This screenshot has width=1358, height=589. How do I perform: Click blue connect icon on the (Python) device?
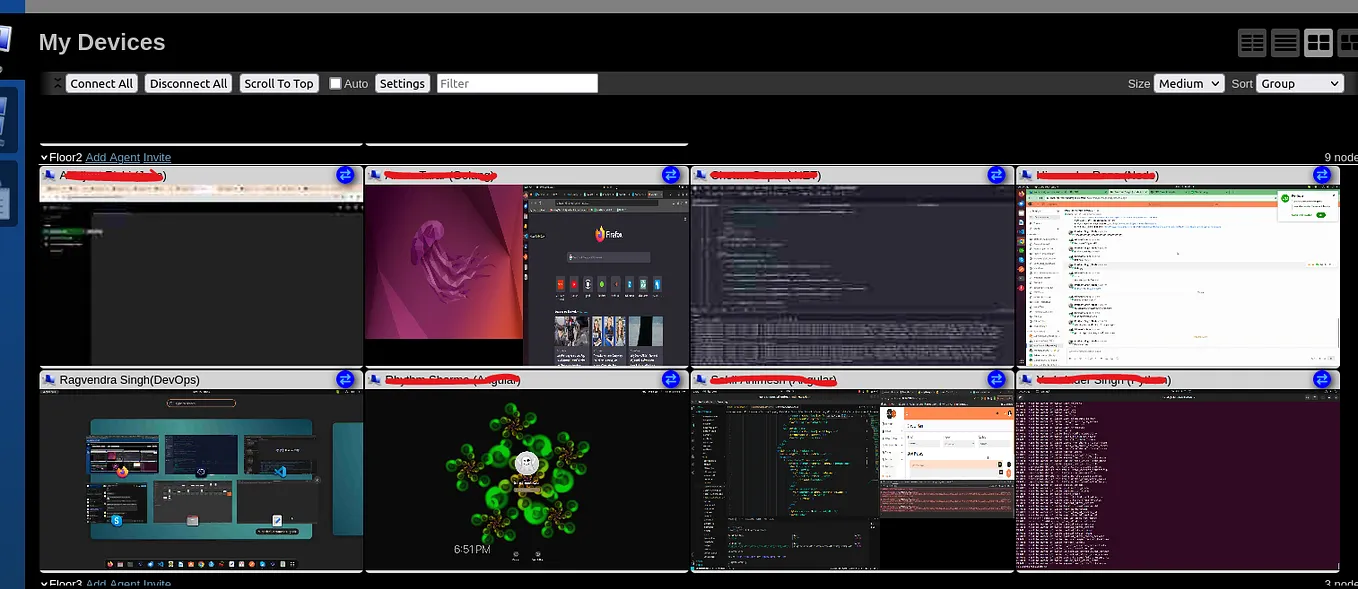point(1322,379)
